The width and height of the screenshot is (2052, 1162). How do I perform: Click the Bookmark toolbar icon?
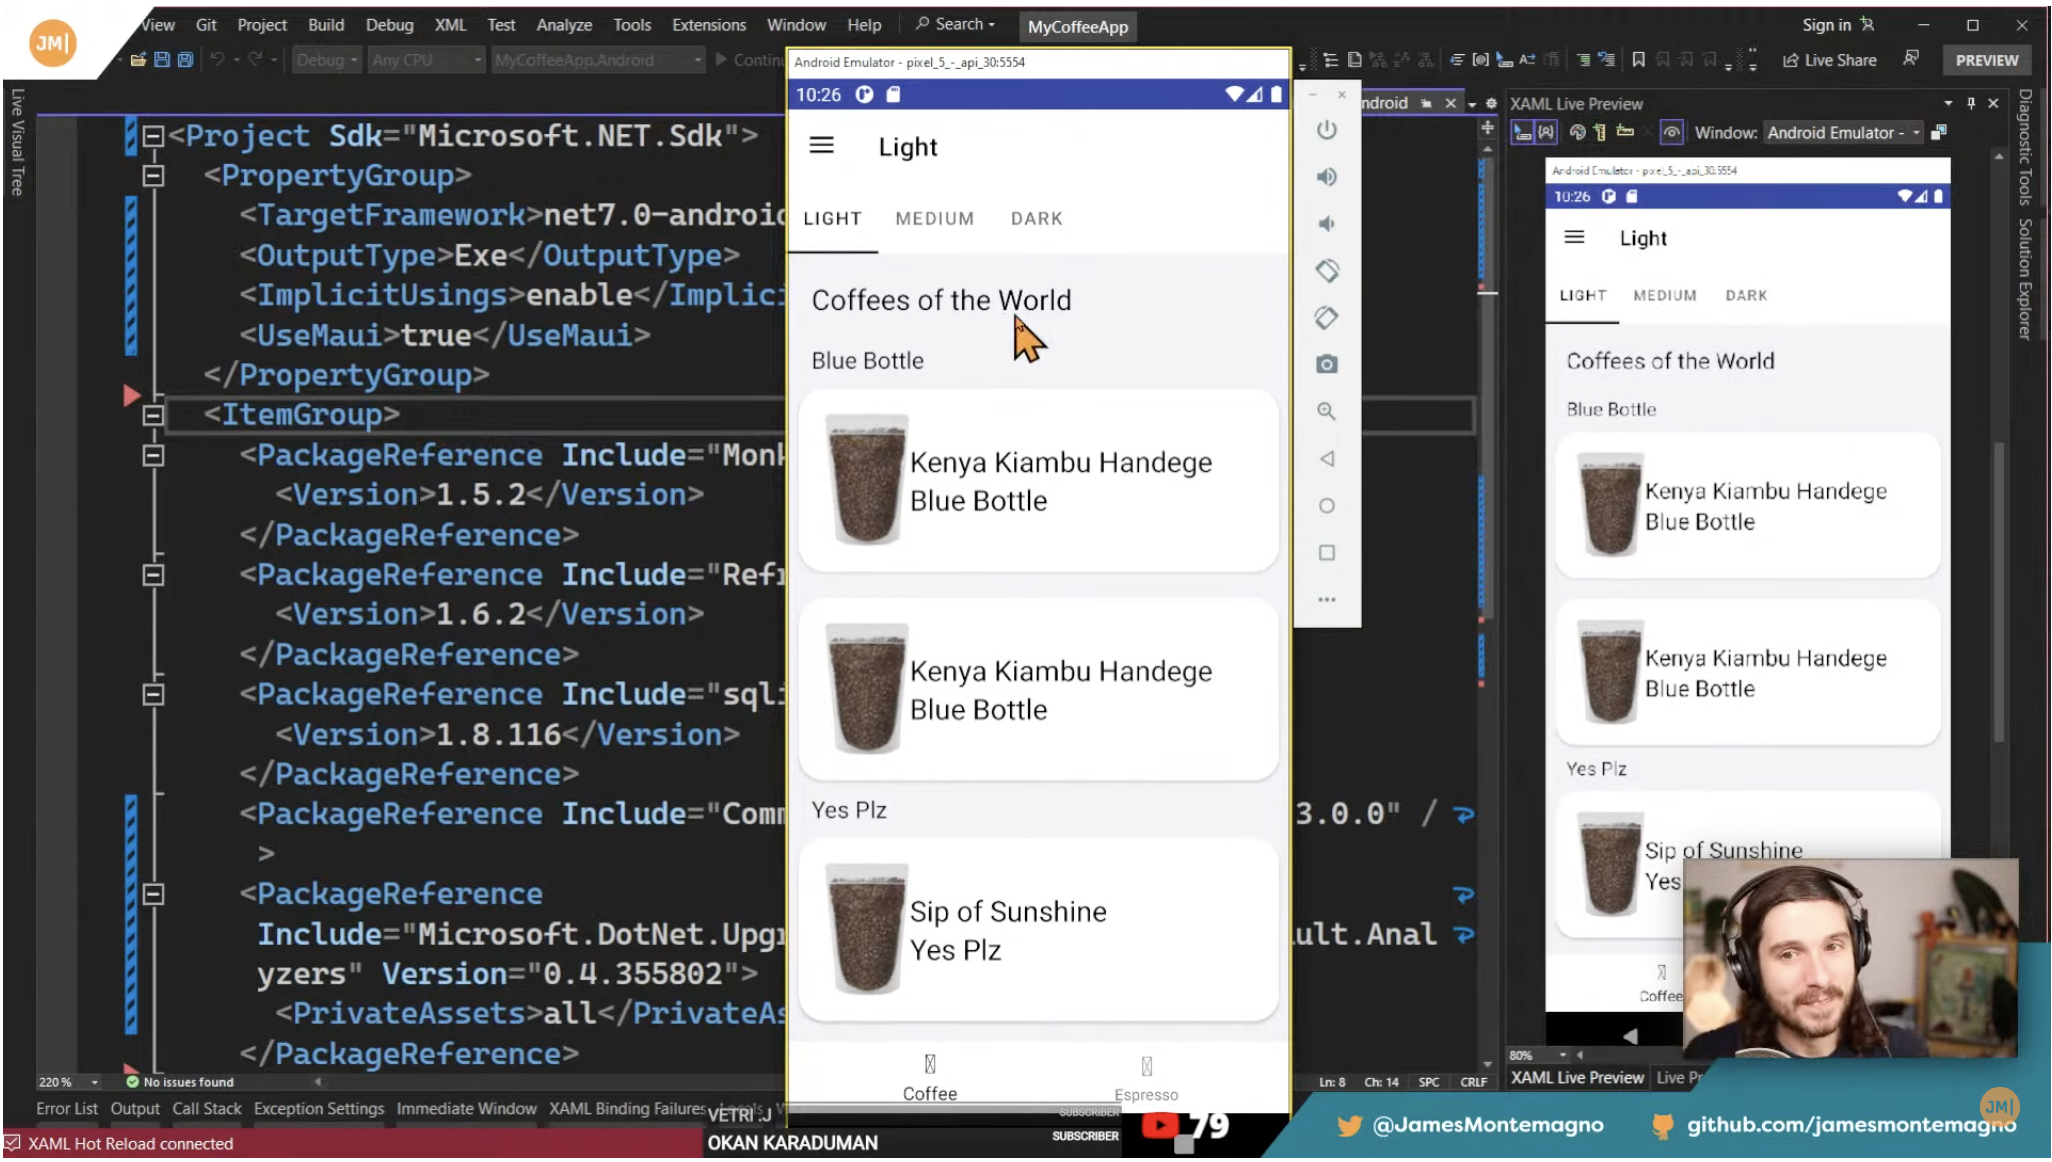1638,60
